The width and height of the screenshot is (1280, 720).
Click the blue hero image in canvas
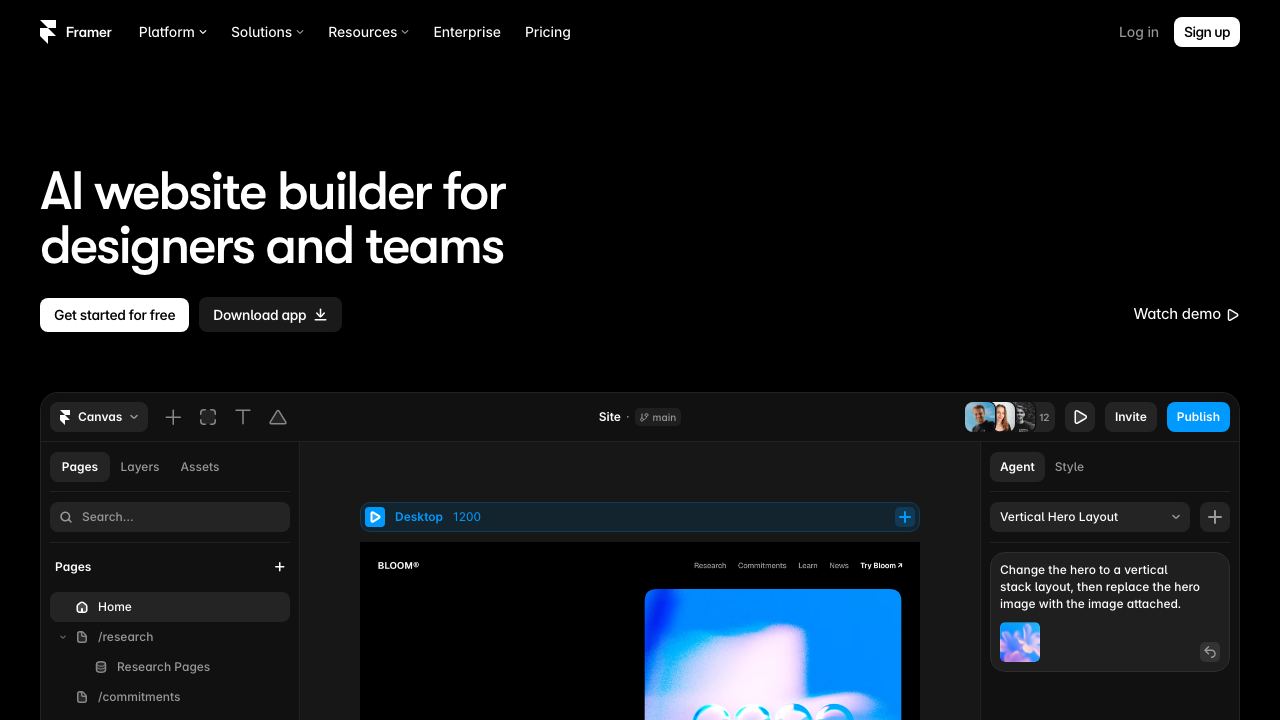point(773,654)
